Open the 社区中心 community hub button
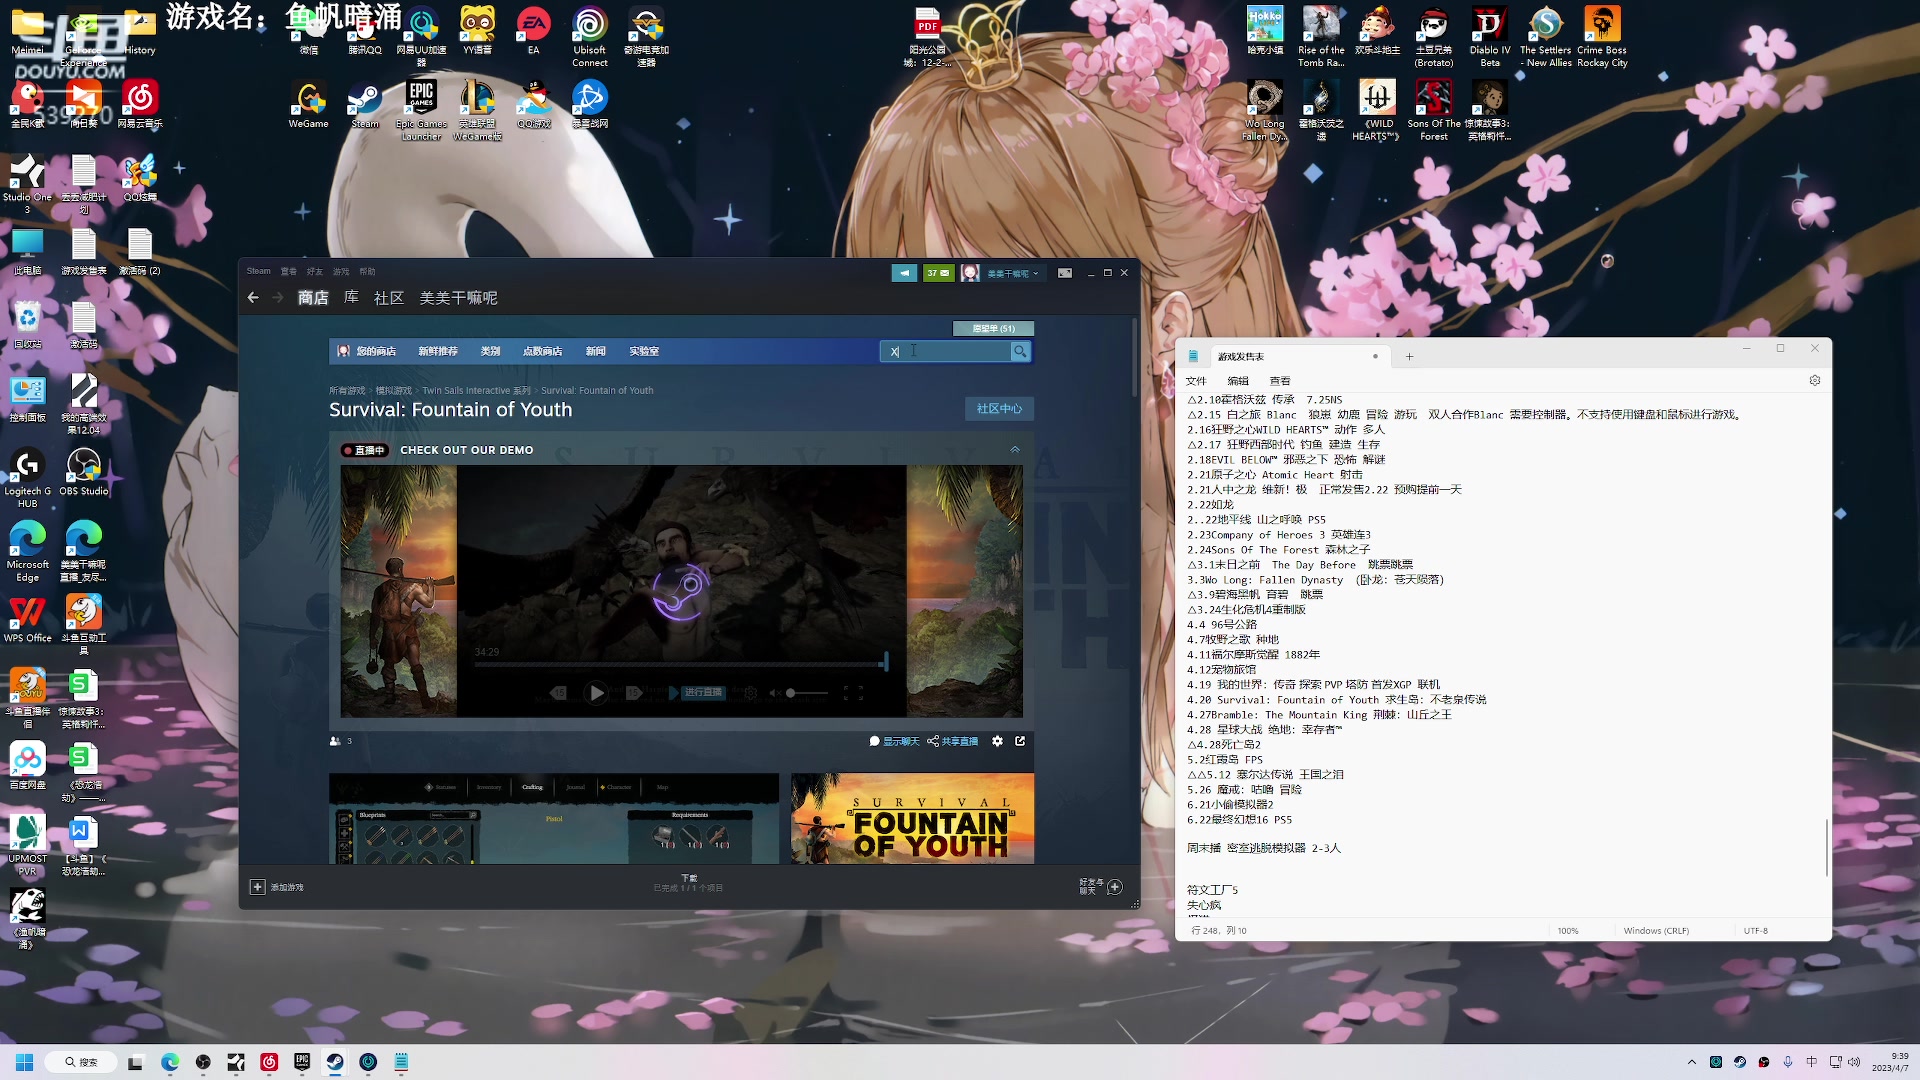Viewport: 1920px width, 1080px height. click(999, 409)
